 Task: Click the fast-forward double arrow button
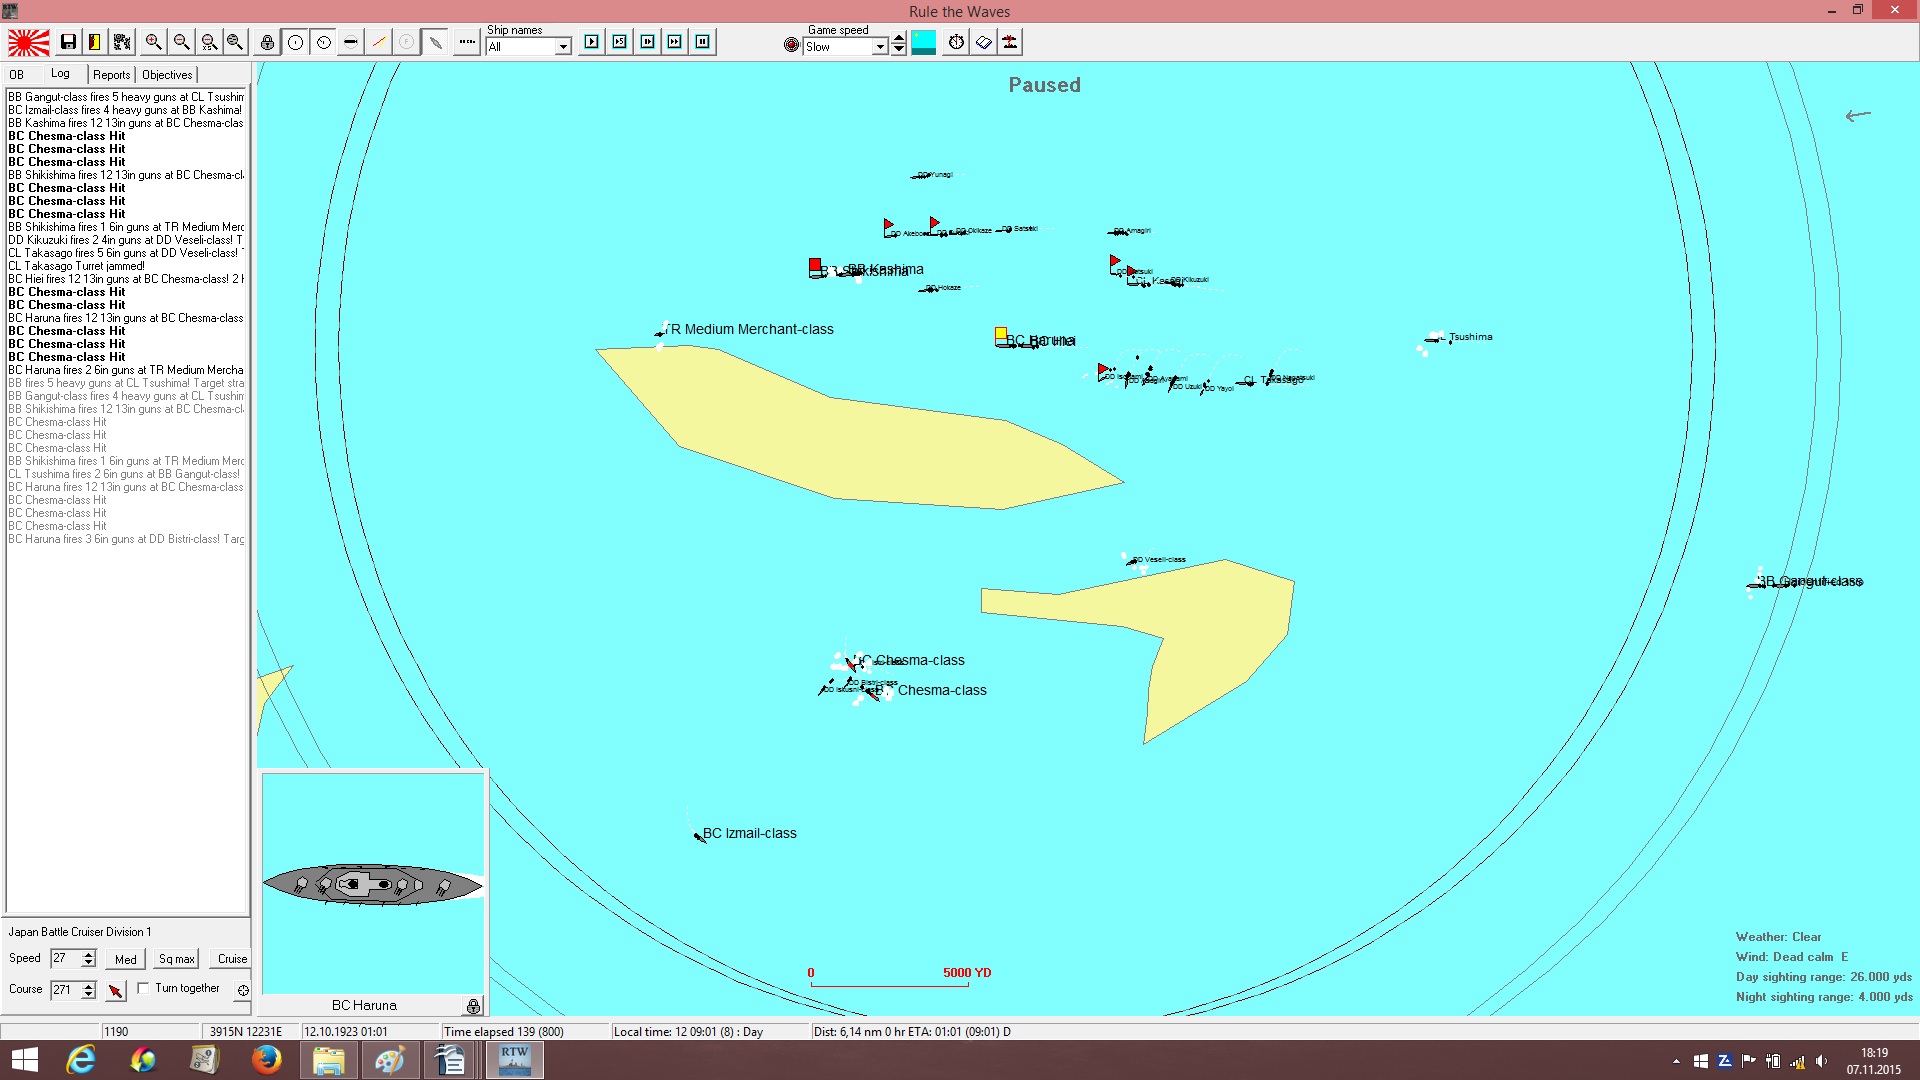click(x=675, y=42)
